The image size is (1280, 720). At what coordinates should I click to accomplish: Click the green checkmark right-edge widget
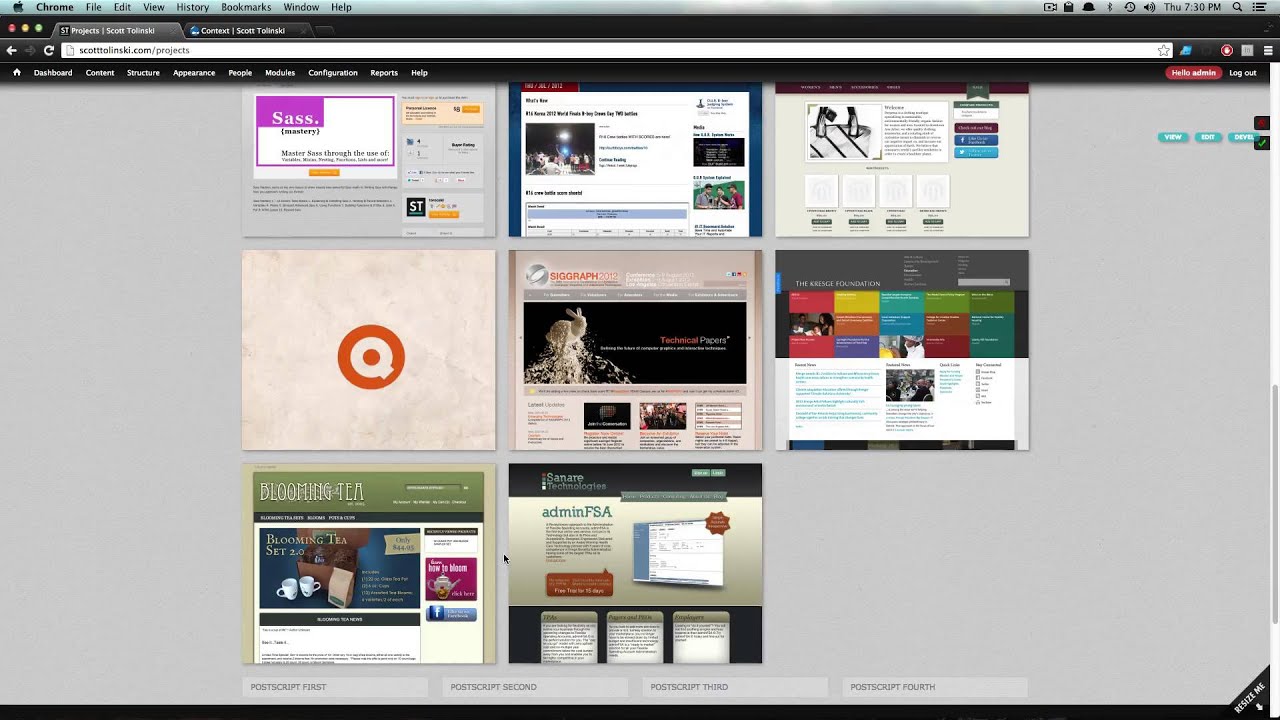(1262, 143)
